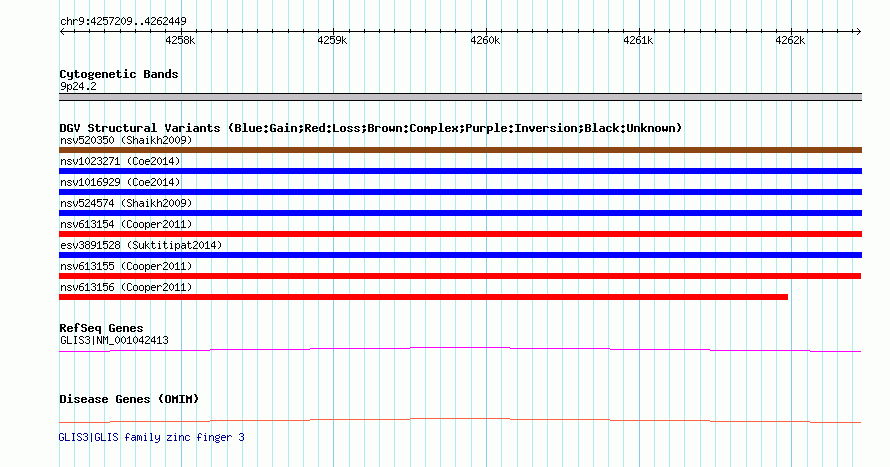Select the nsv1023271 (Coe2014) label

click(x=120, y=161)
